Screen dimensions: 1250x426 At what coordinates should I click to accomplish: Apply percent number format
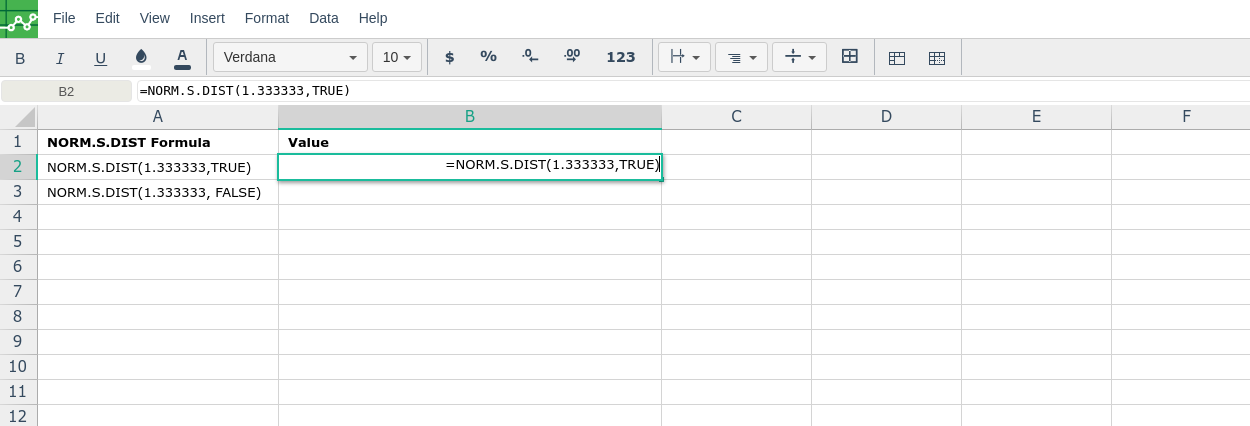coord(489,57)
